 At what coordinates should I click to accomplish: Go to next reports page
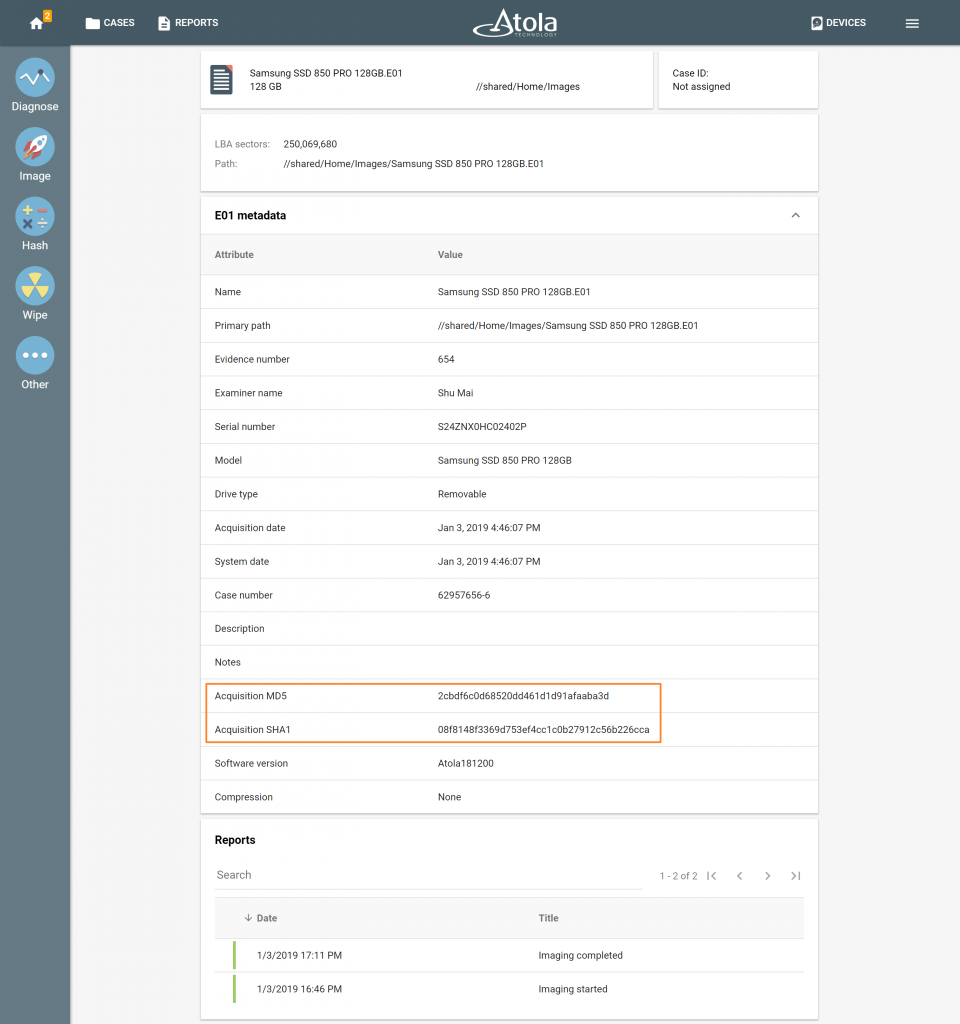pos(767,876)
